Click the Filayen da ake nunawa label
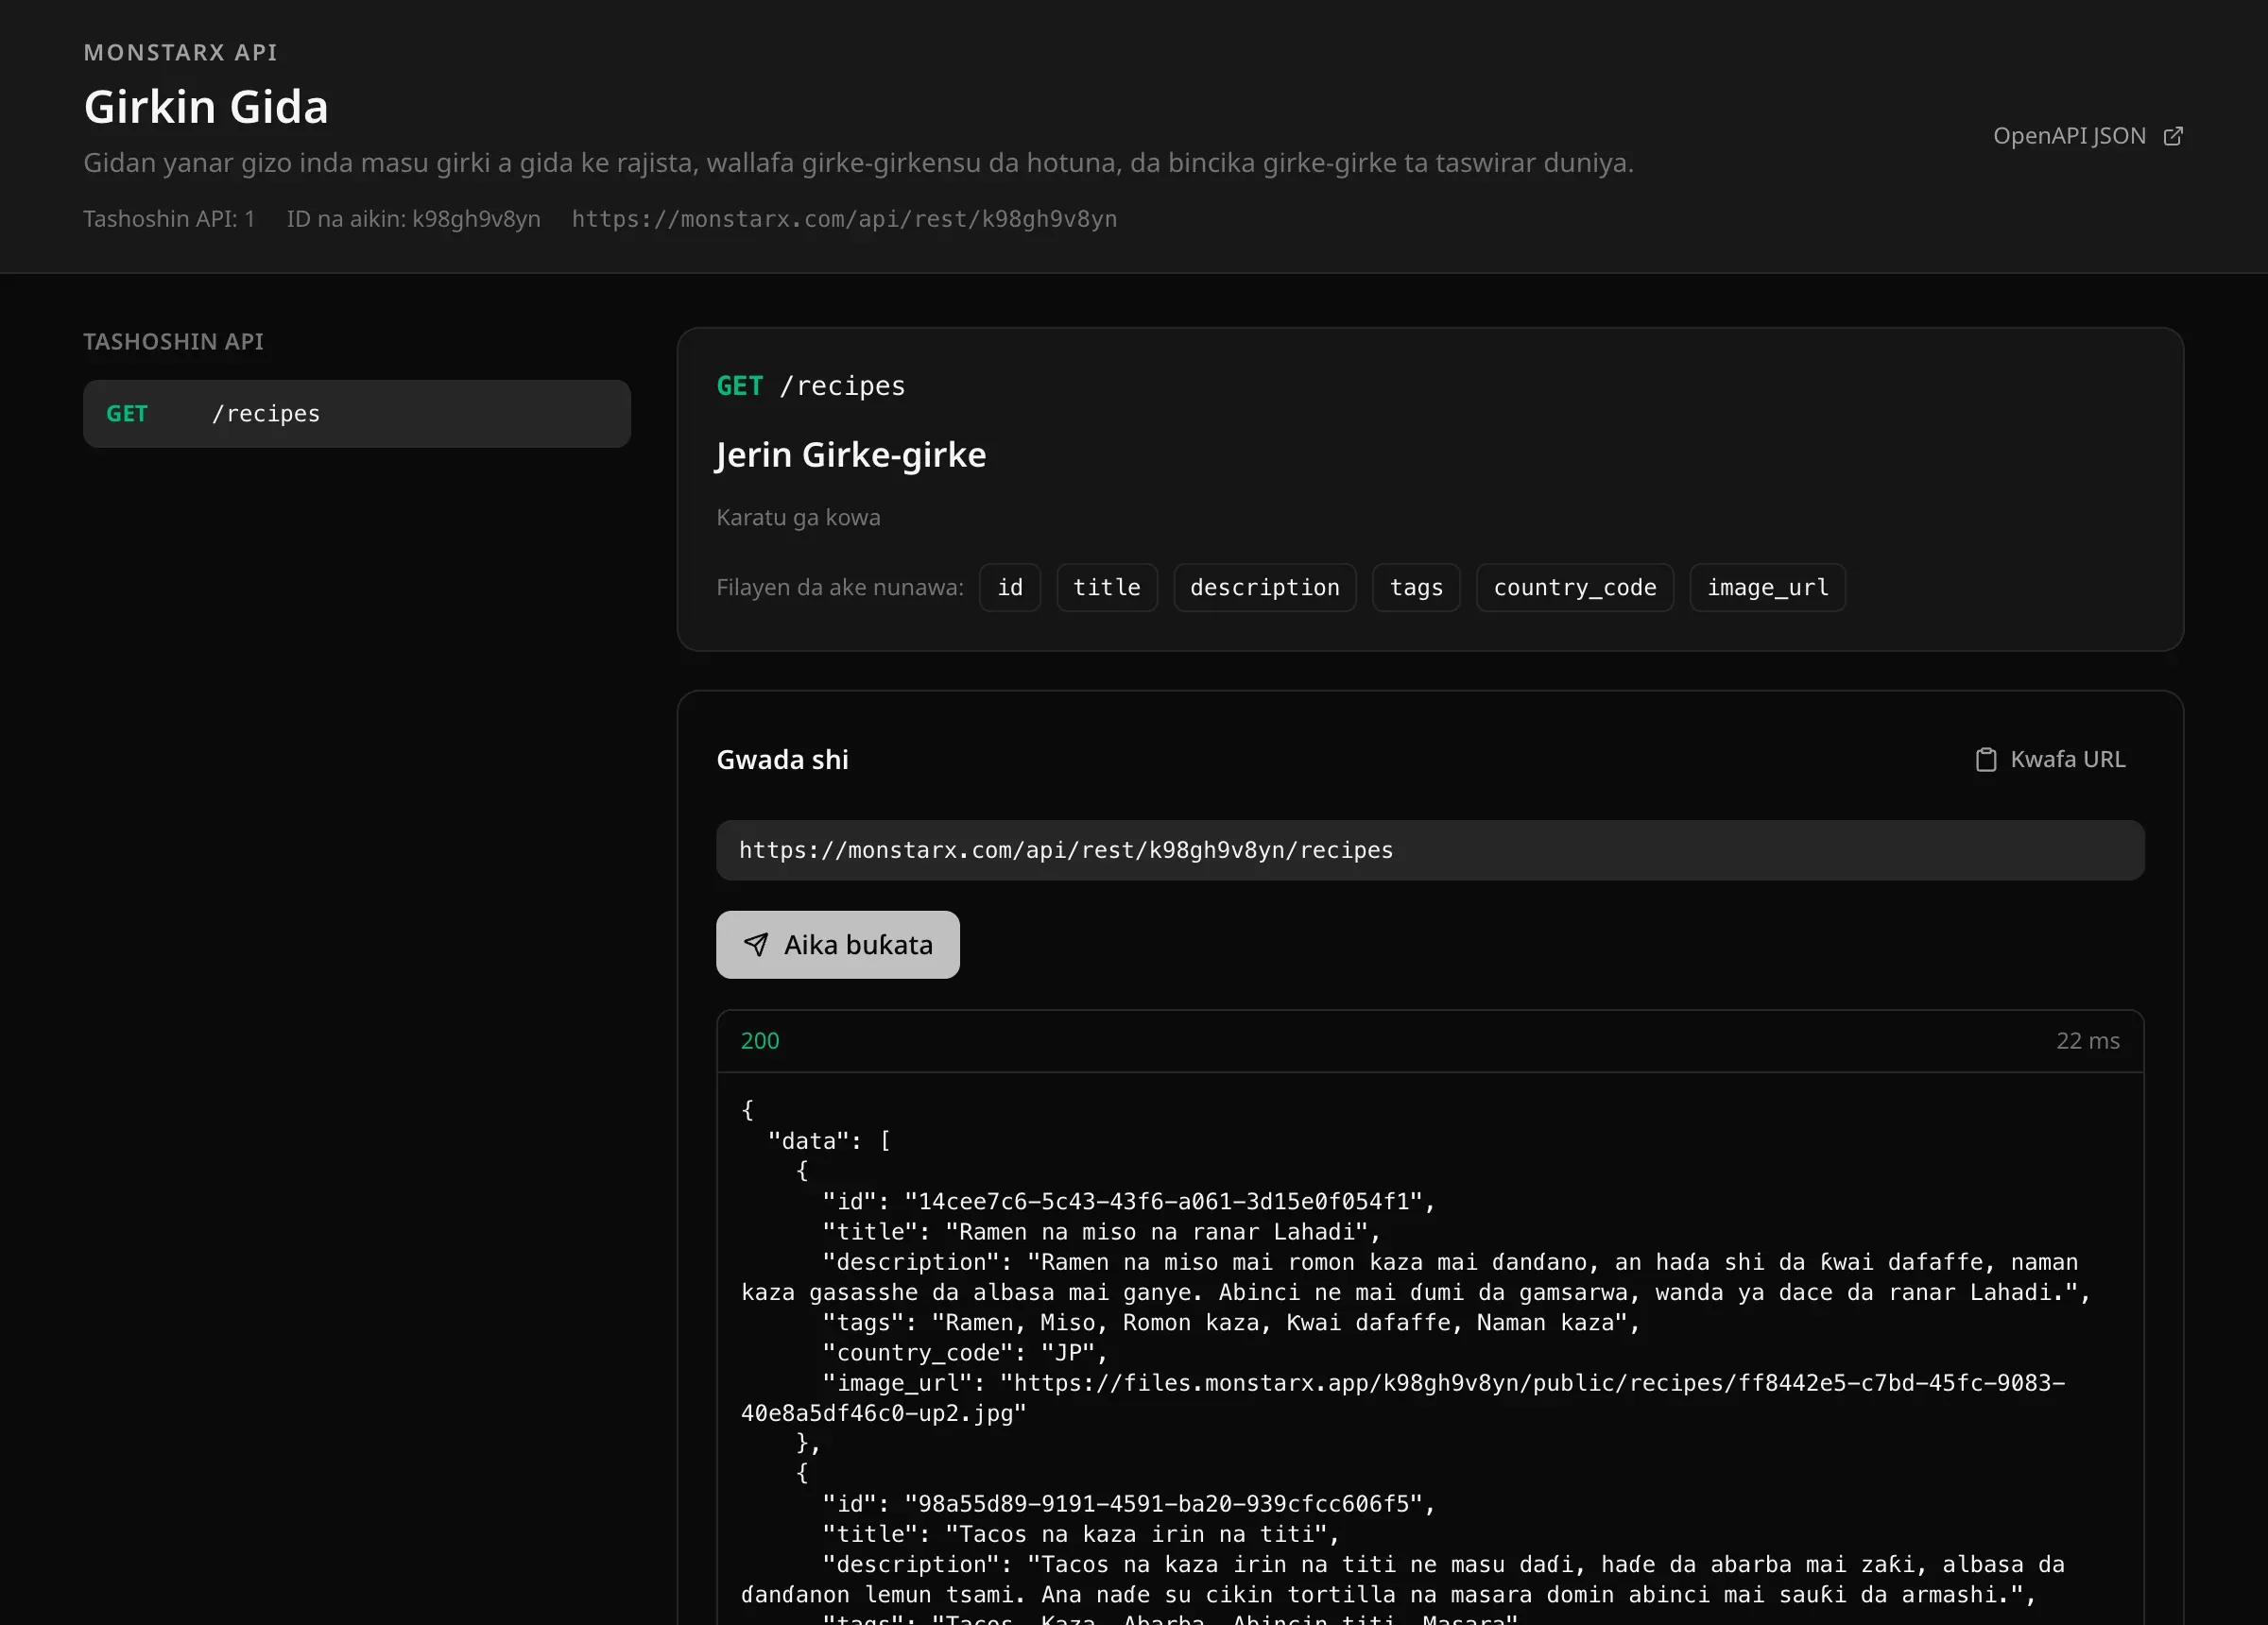Screen dimensions: 2268x1625 coord(839,587)
